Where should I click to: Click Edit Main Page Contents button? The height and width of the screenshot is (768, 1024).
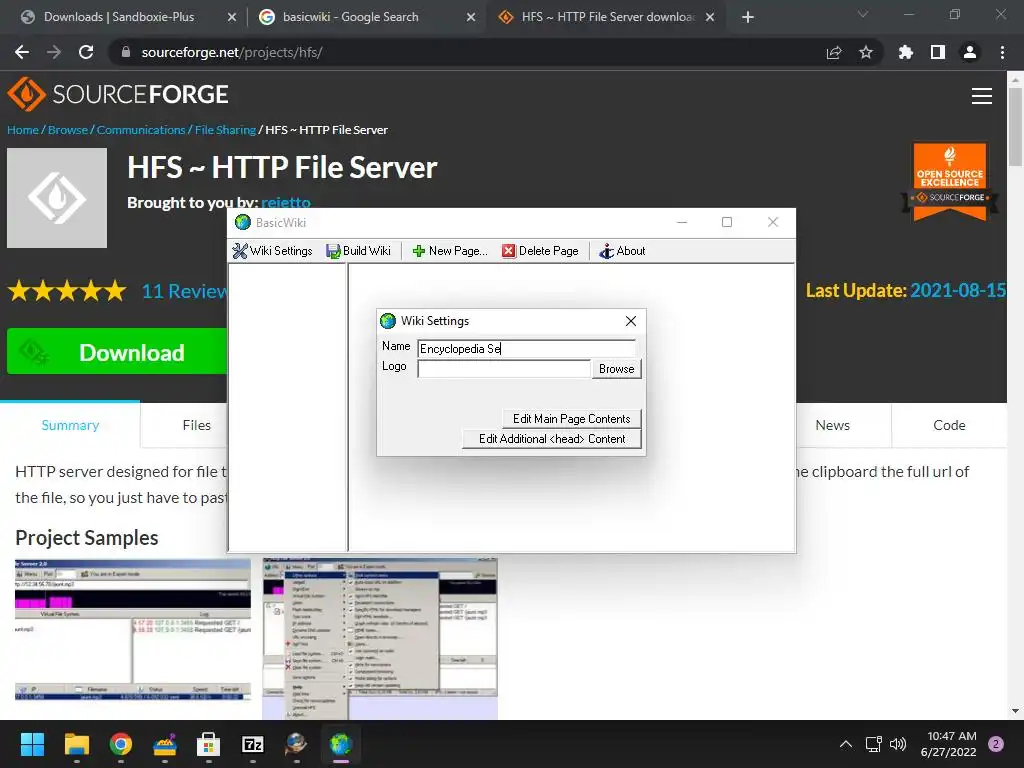tap(571, 419)
